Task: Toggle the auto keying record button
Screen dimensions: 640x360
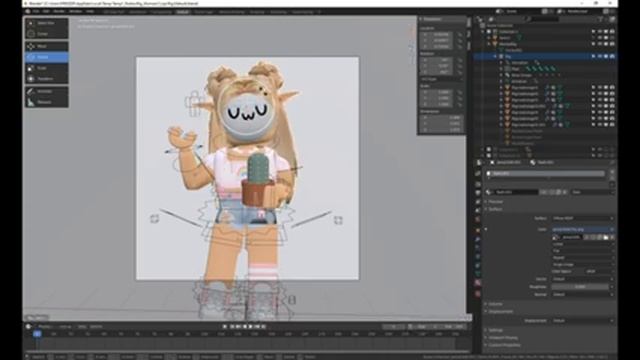Action: coord(224,327)
